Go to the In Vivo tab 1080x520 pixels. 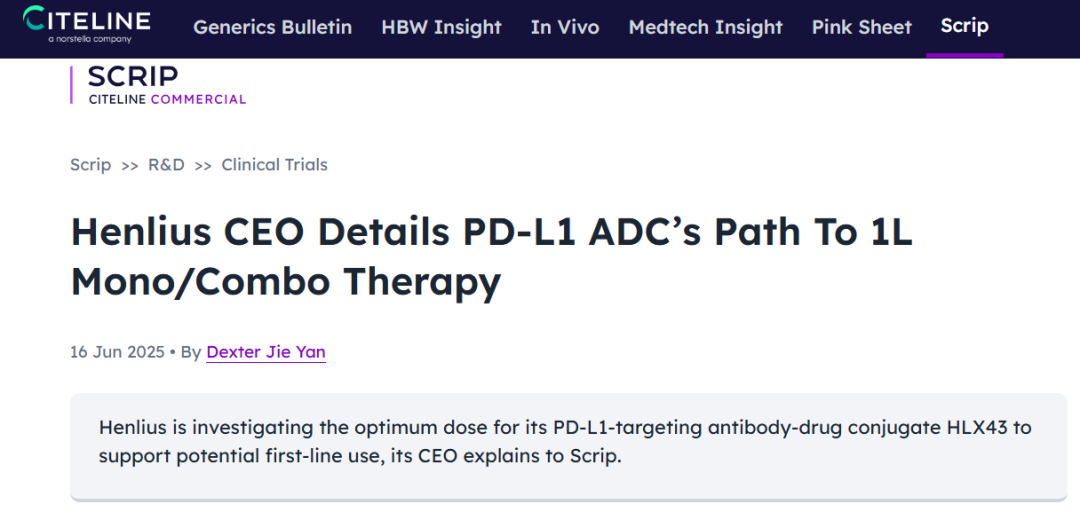565,27
